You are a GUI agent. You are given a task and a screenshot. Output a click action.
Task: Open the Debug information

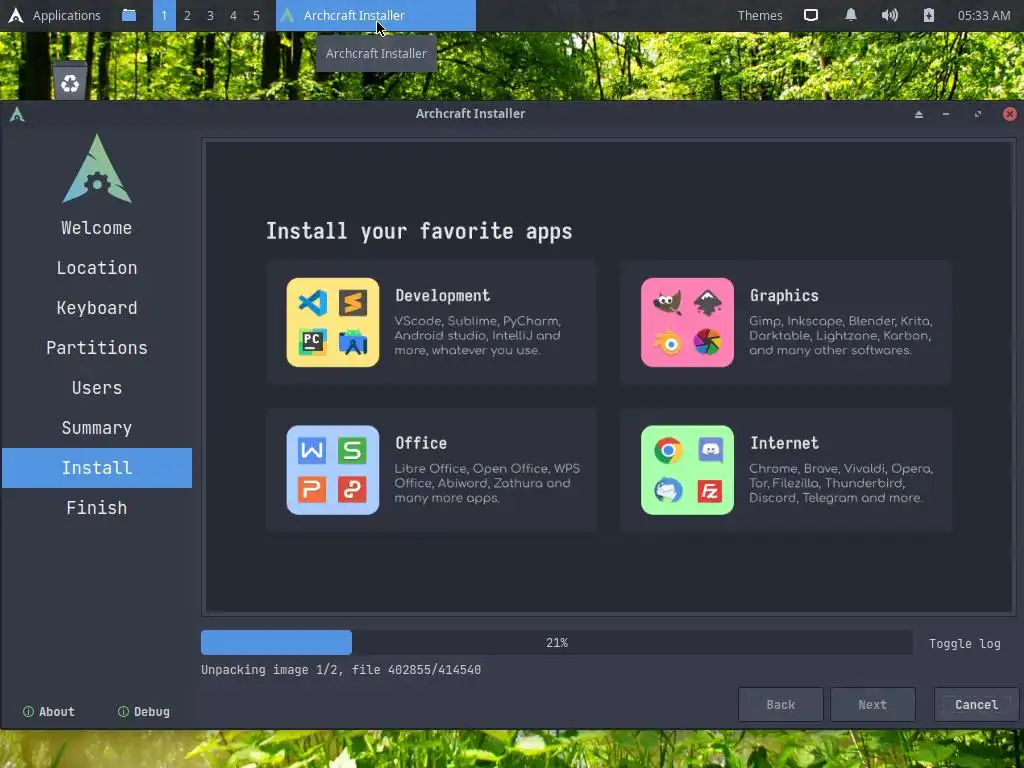[x=144, y=712]
